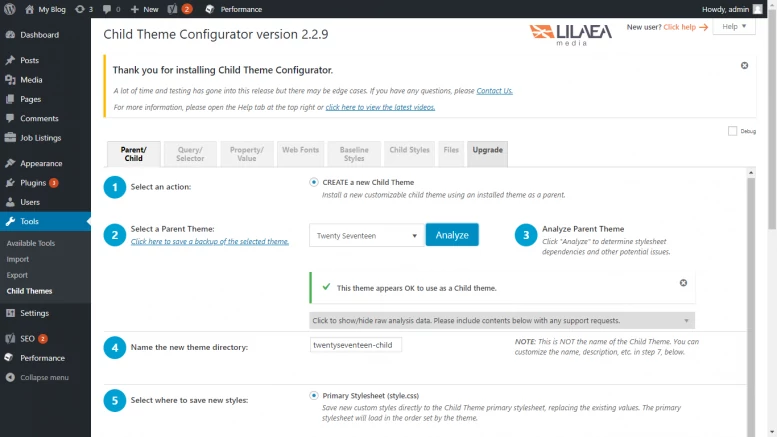Click the Dashboard icon in sidebar
This screenshot has width=777, height=437.
[10, 35]
